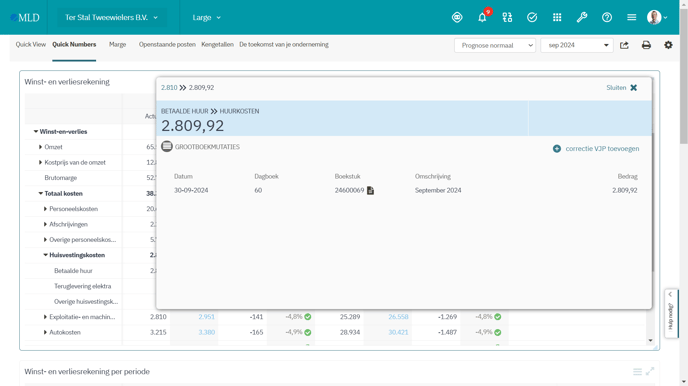Click the 2.951 forecast value link
This screenshot has width=688, height=386.
[206, 317]
